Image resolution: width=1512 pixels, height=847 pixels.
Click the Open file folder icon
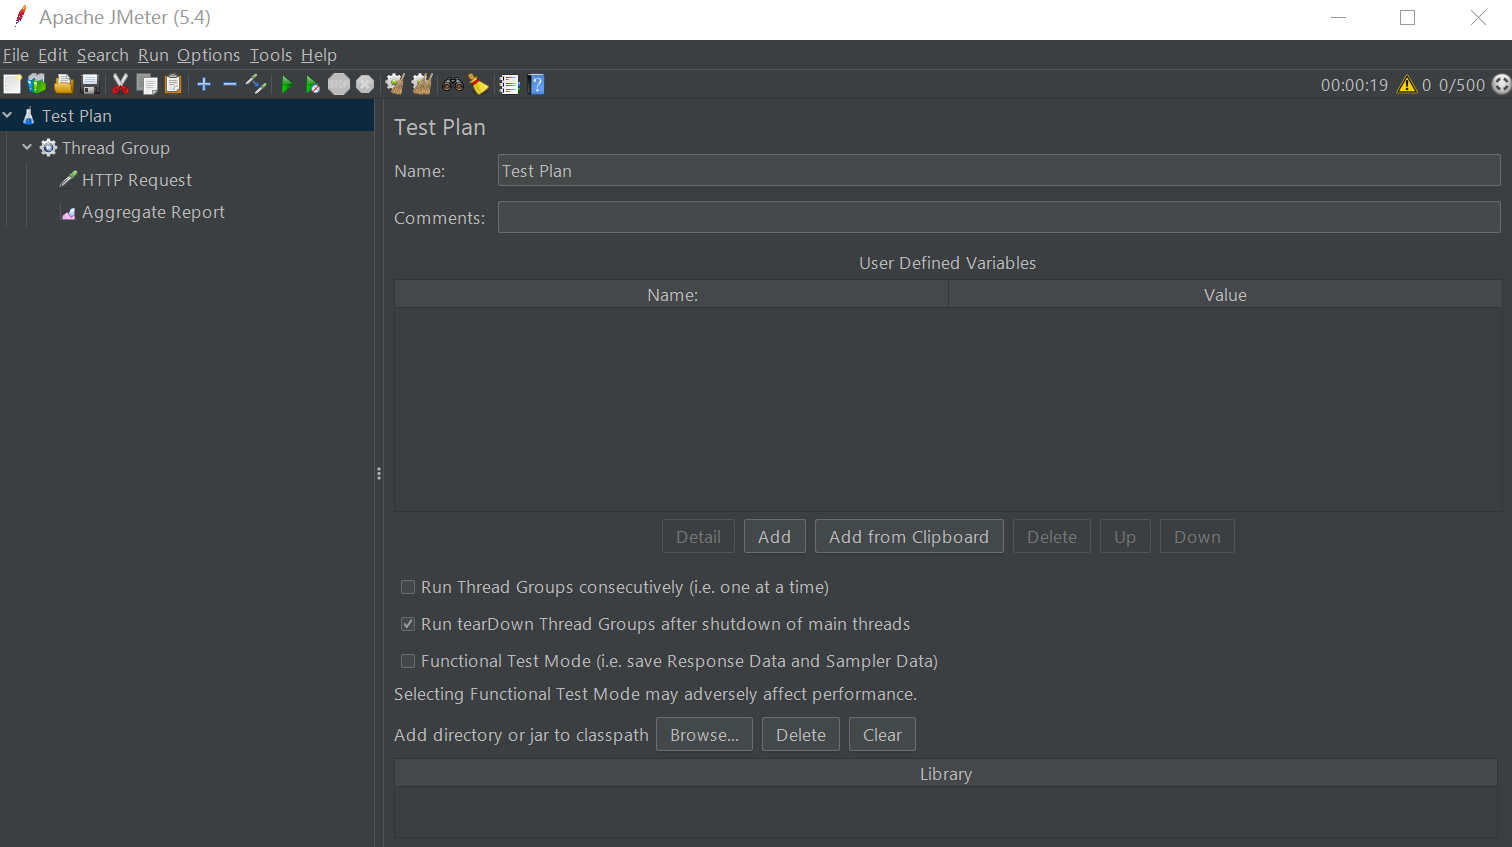(63, 84)
